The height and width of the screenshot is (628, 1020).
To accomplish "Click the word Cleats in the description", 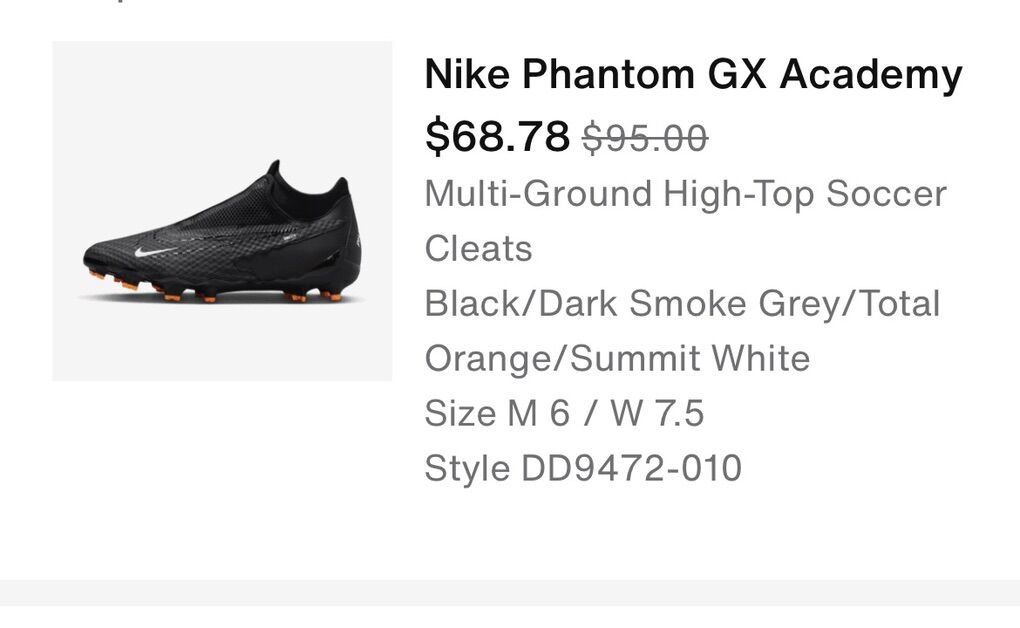I will point(478,248).
